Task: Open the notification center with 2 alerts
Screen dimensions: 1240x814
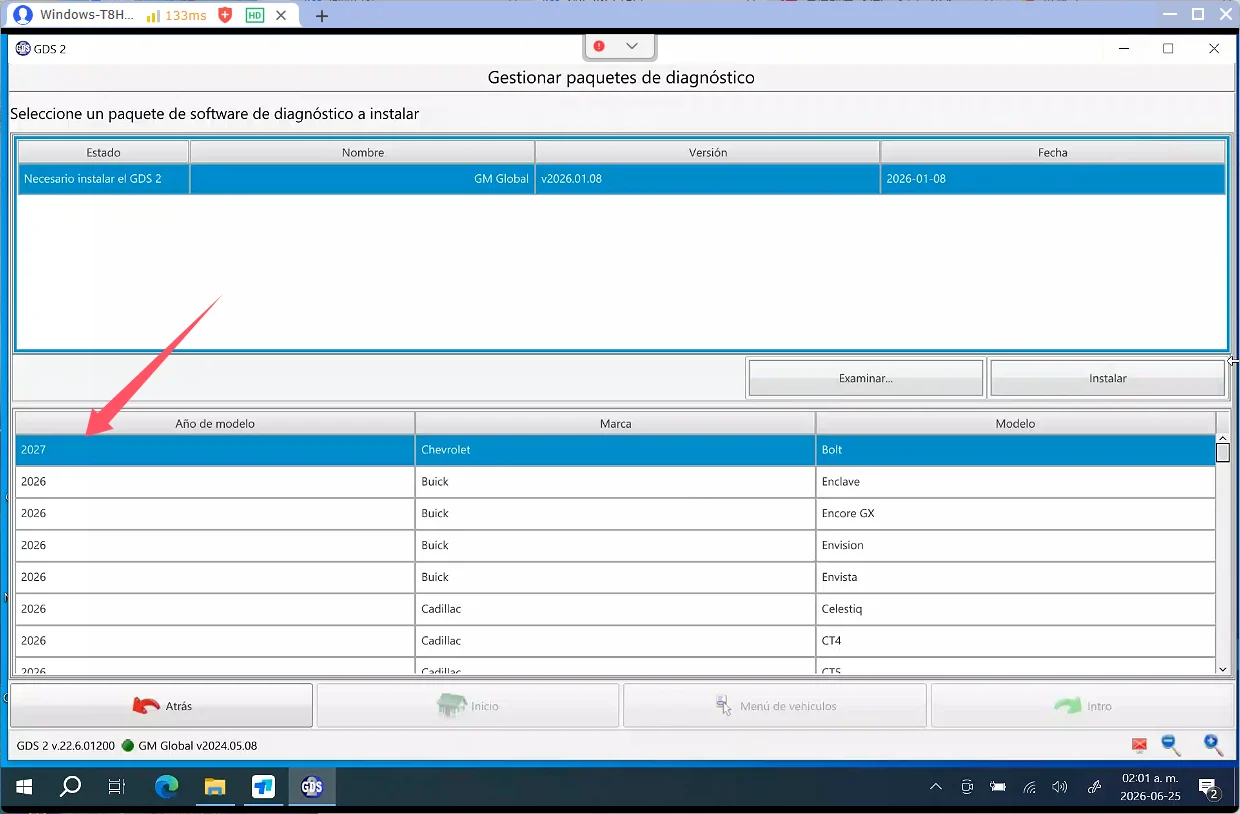Action: pyautogui.click(x=1208, y=788)
